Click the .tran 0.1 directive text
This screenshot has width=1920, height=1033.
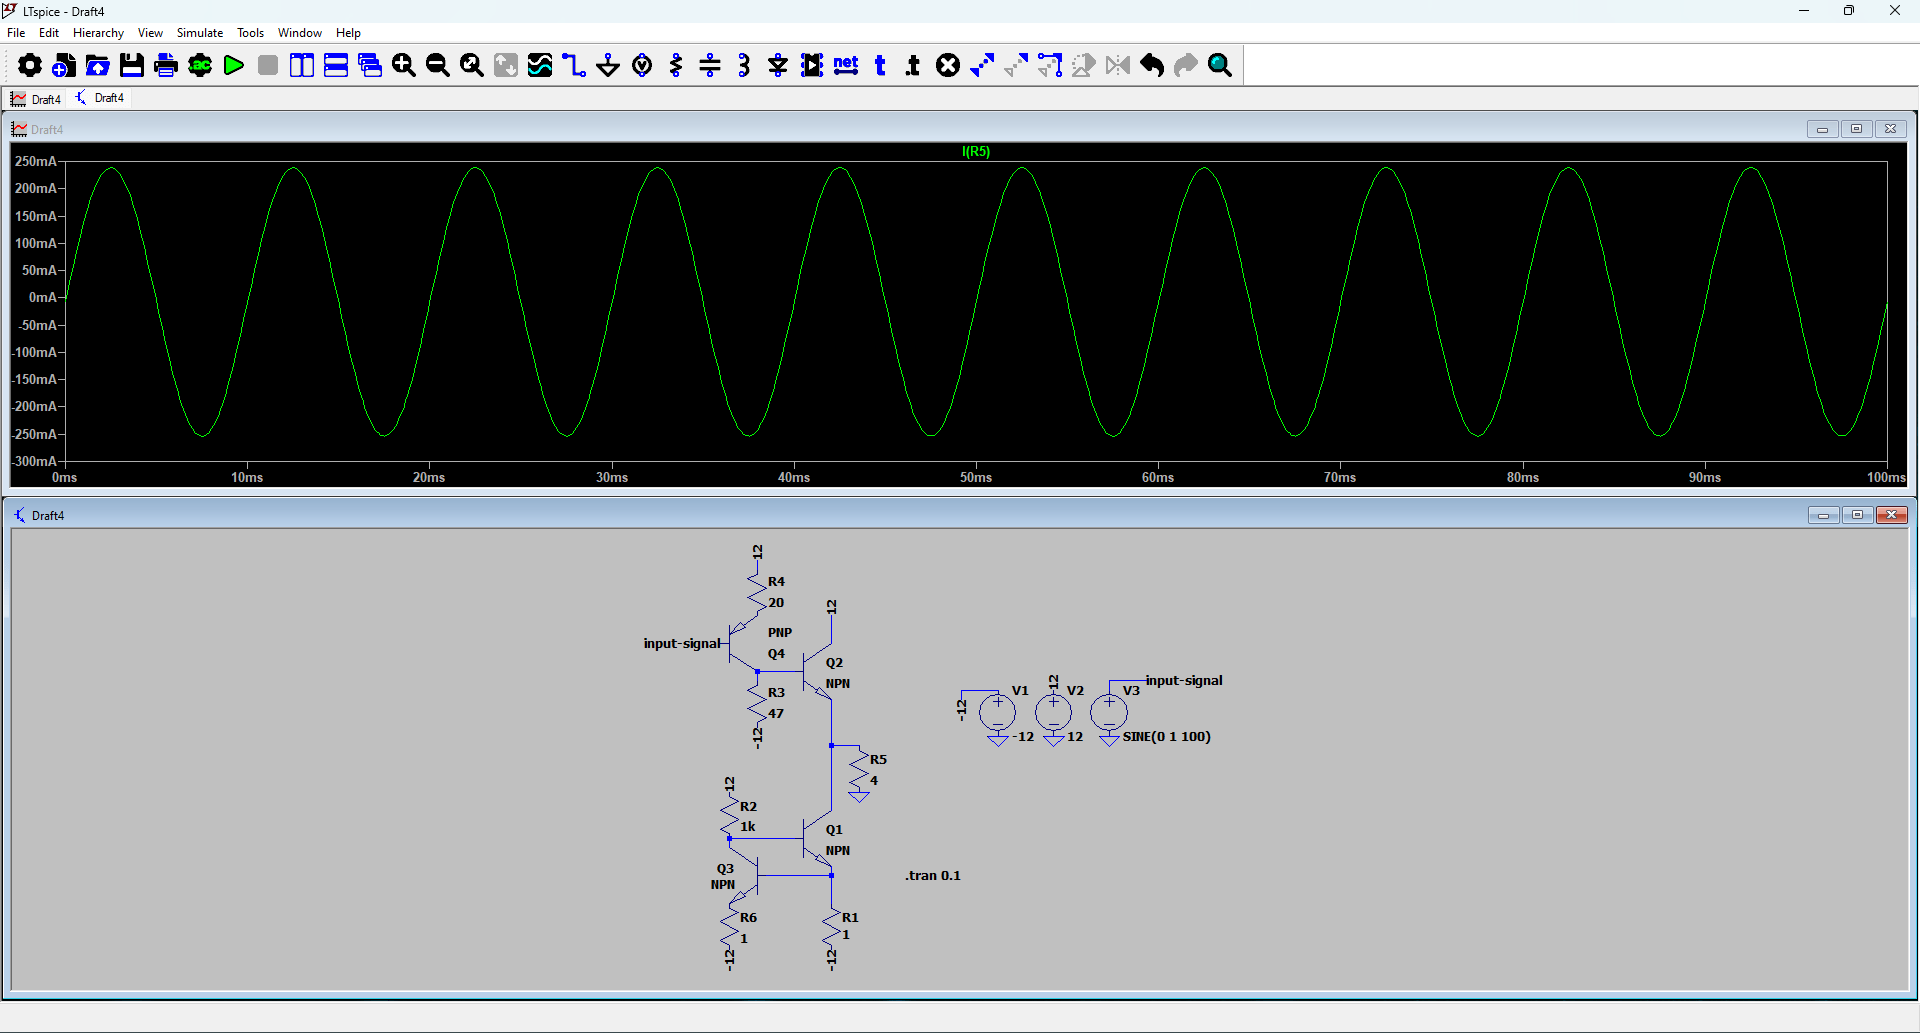click(933, 875)
